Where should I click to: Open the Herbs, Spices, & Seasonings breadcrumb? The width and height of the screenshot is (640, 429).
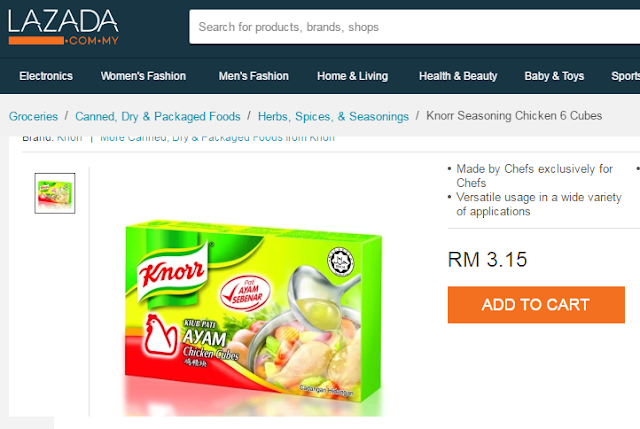[333, 116]
